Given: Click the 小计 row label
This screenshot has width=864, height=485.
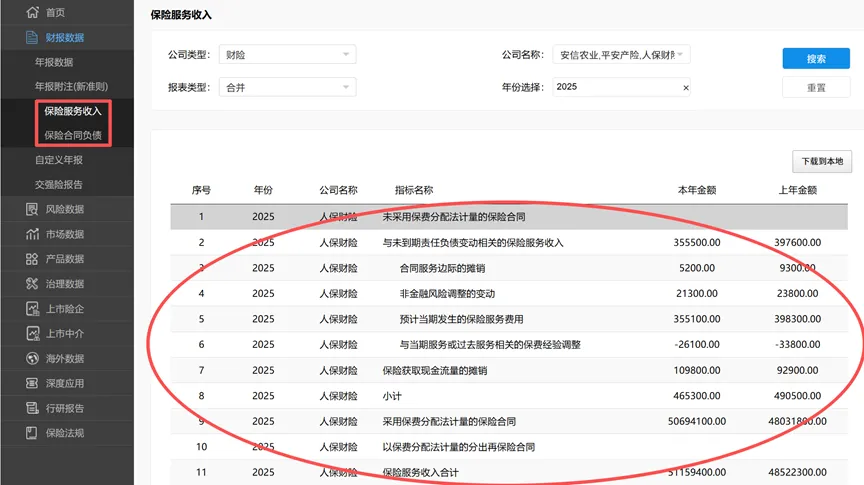Looking at the screenshot, I should point(392,396).
